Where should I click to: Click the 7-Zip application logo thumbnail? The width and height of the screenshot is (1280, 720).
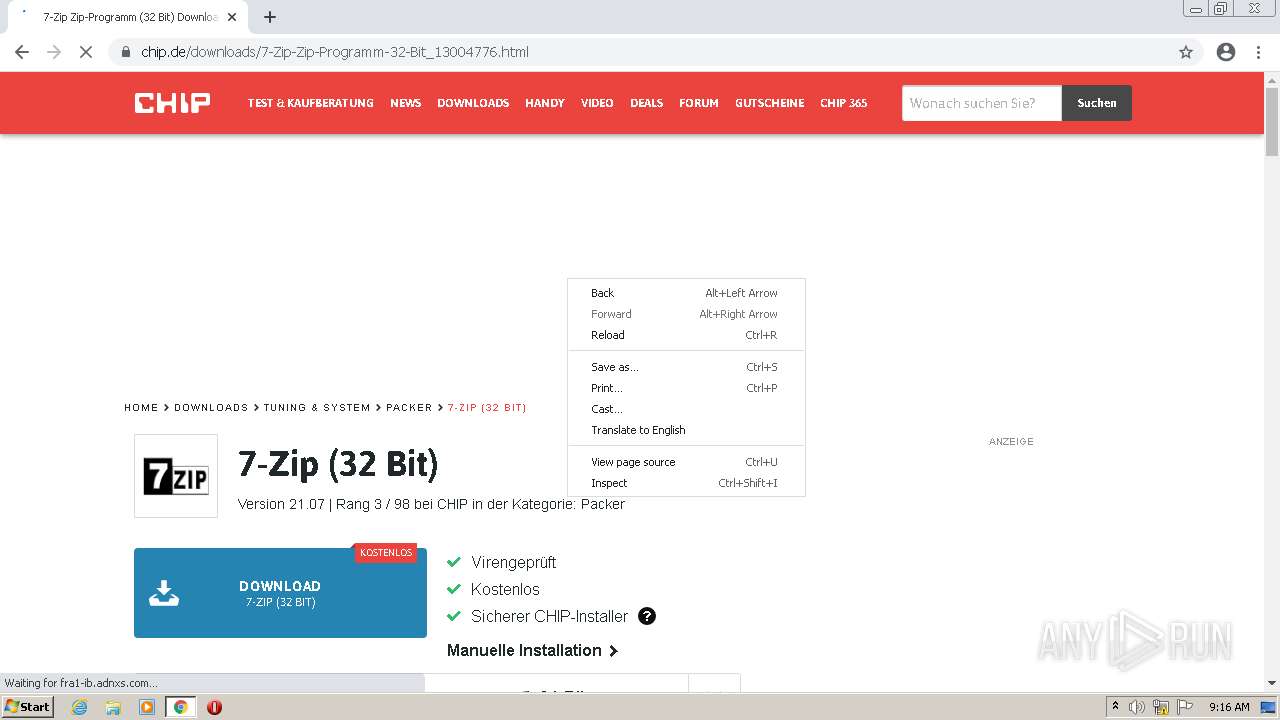coord(176,476)
